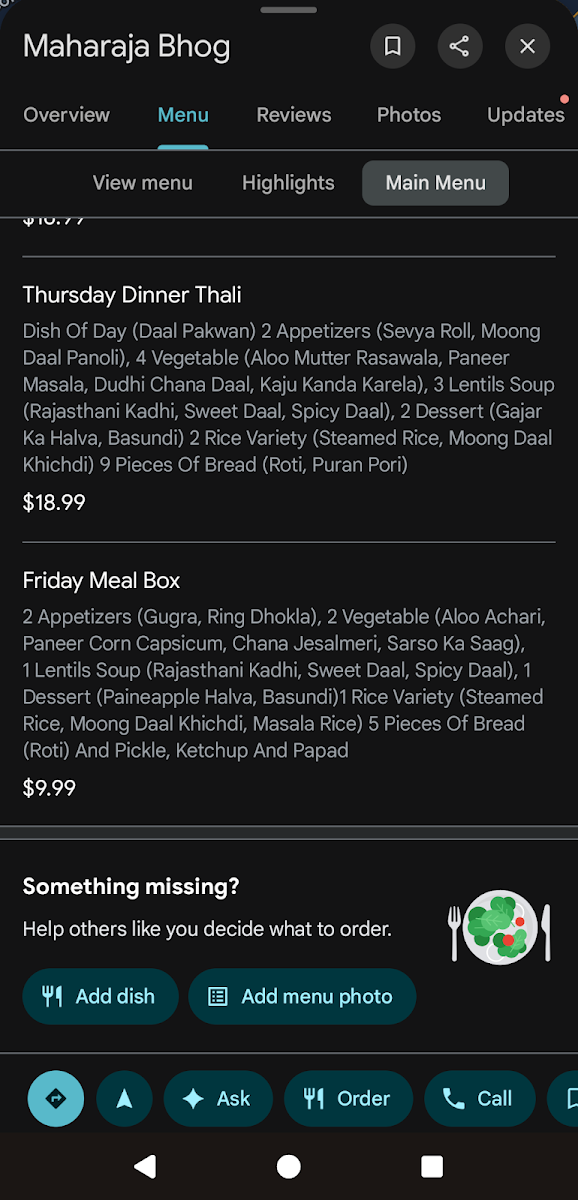The image size is (578, 1200).
Task: Tap the Android home button
Action: (289, 1165)
